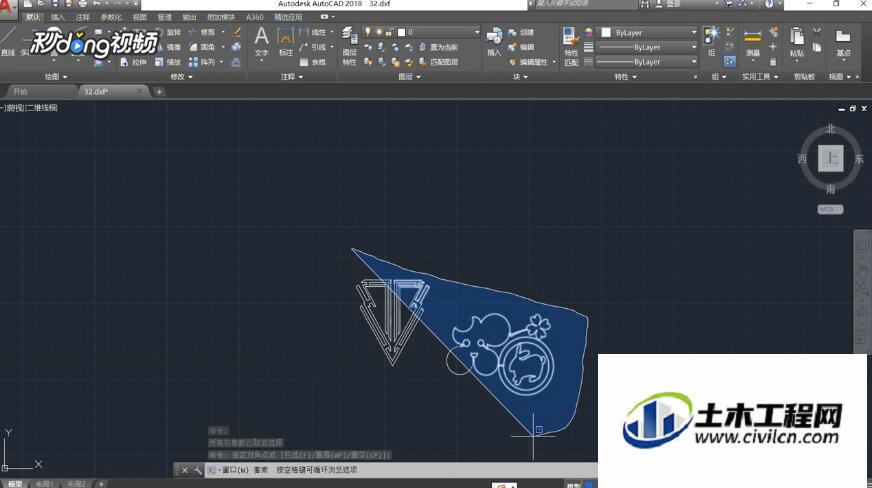Click the Linear (线性) dimension tool

tap(313, 33)
